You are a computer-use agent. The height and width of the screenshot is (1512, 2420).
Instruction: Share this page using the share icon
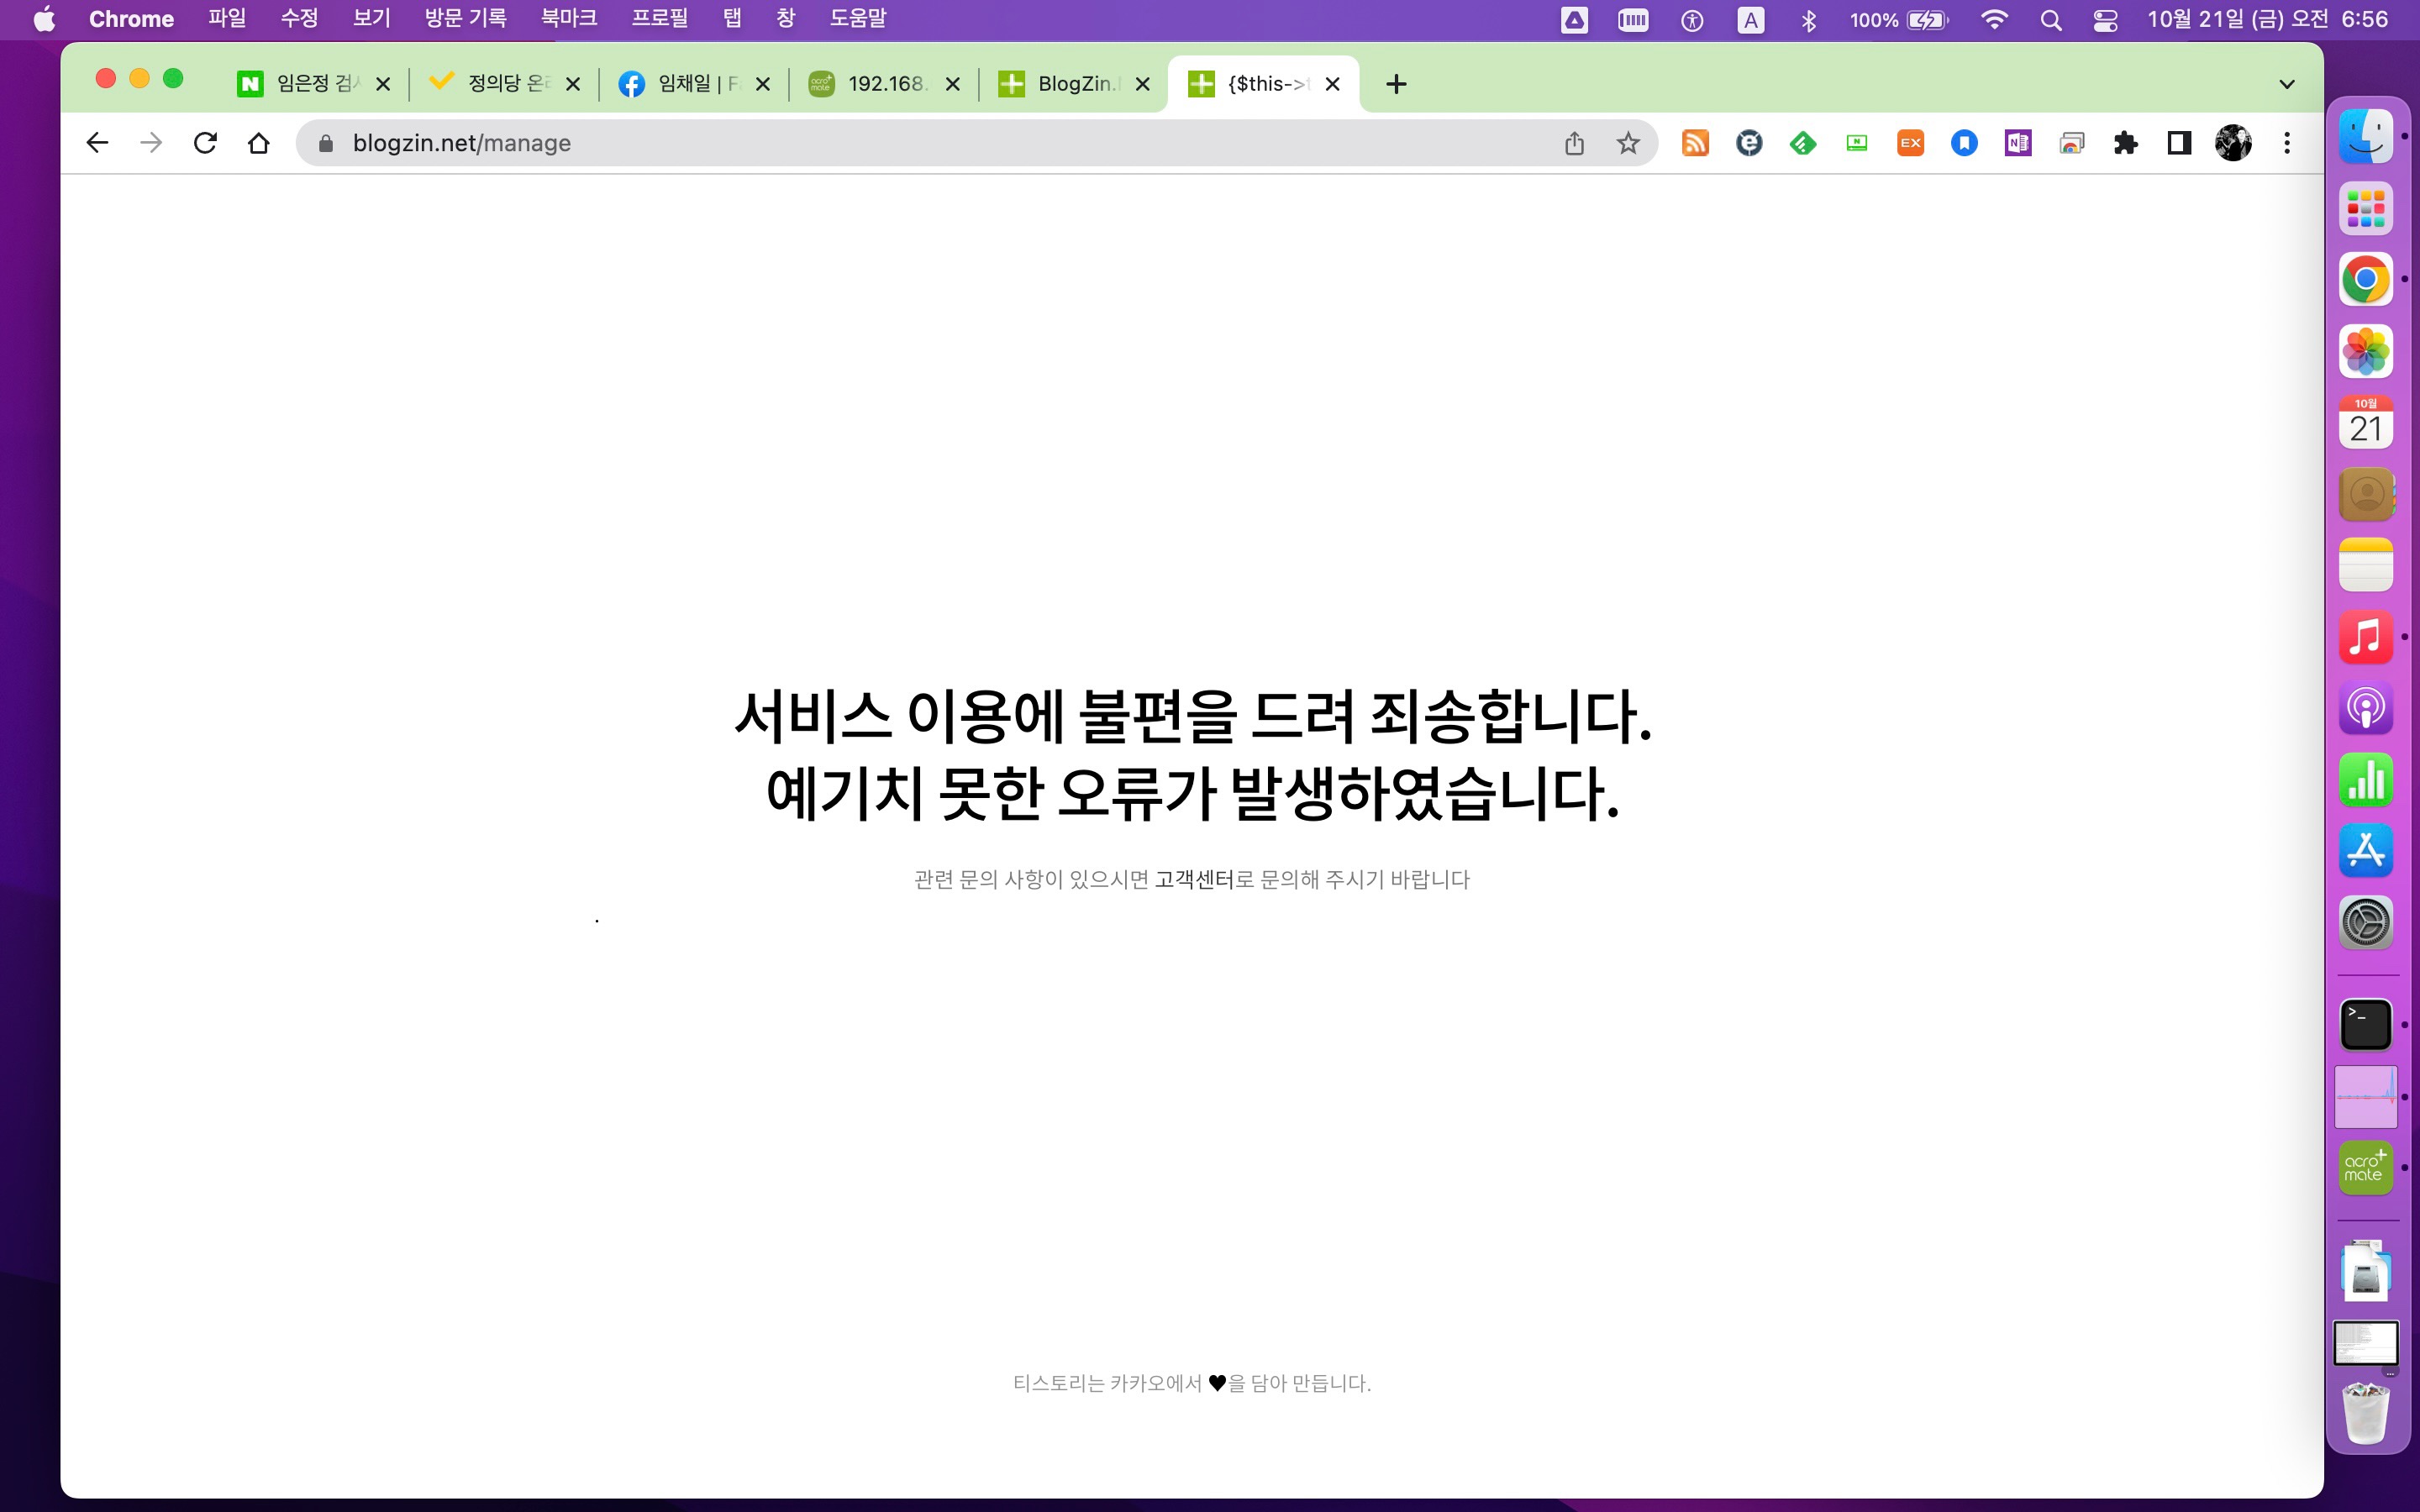point(1574,143)
